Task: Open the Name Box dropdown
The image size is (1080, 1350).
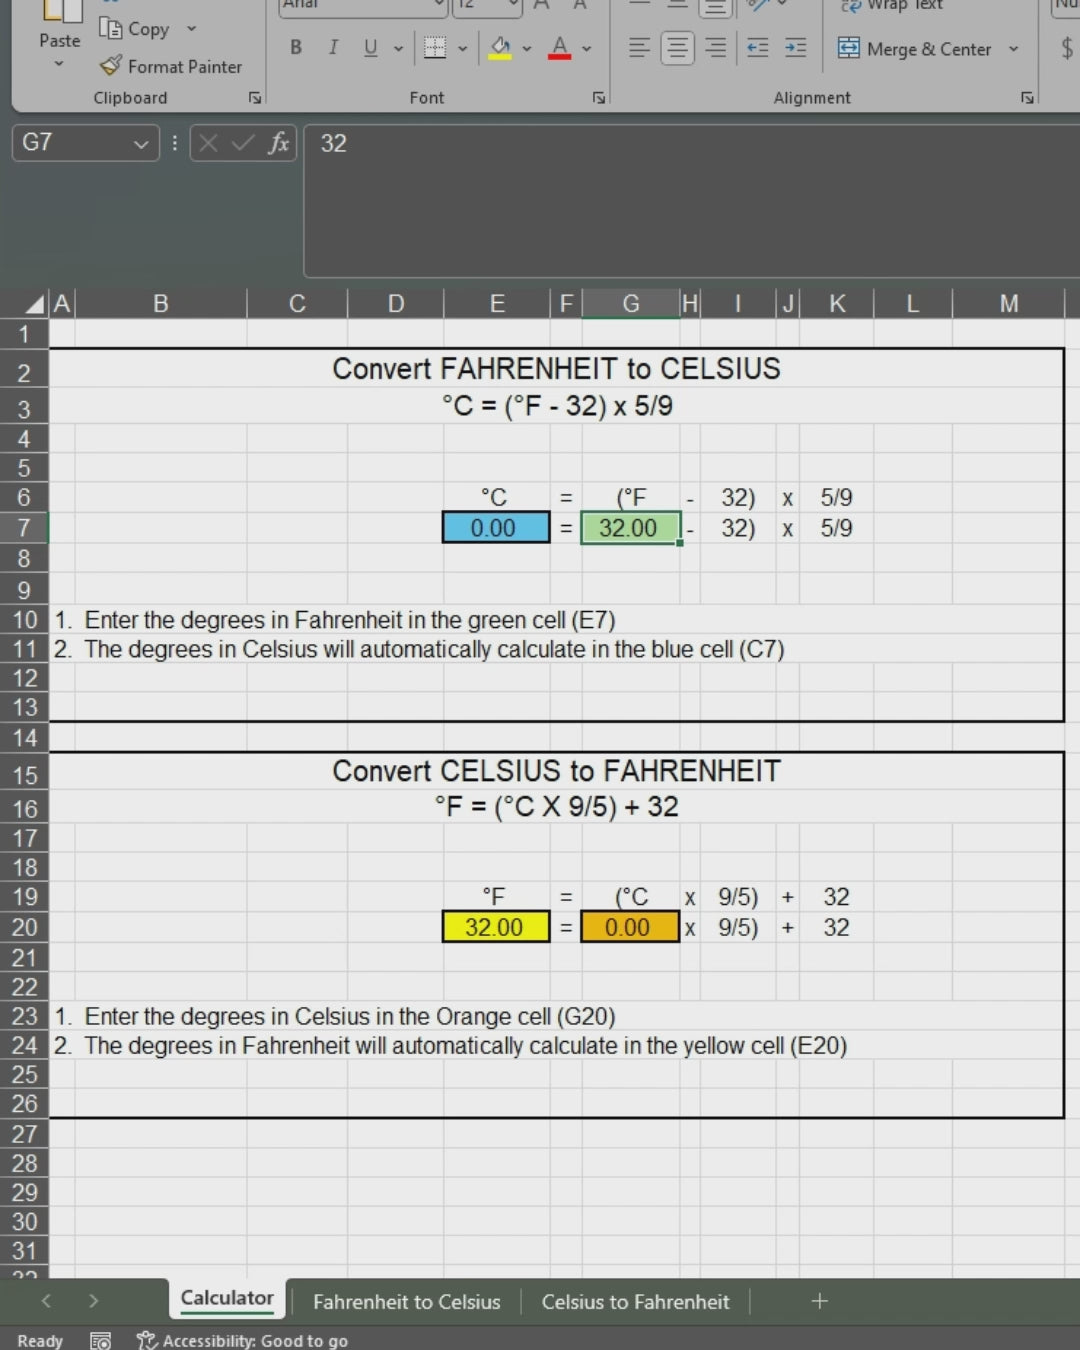Action: pyautogui.click(x=141, y=144)
